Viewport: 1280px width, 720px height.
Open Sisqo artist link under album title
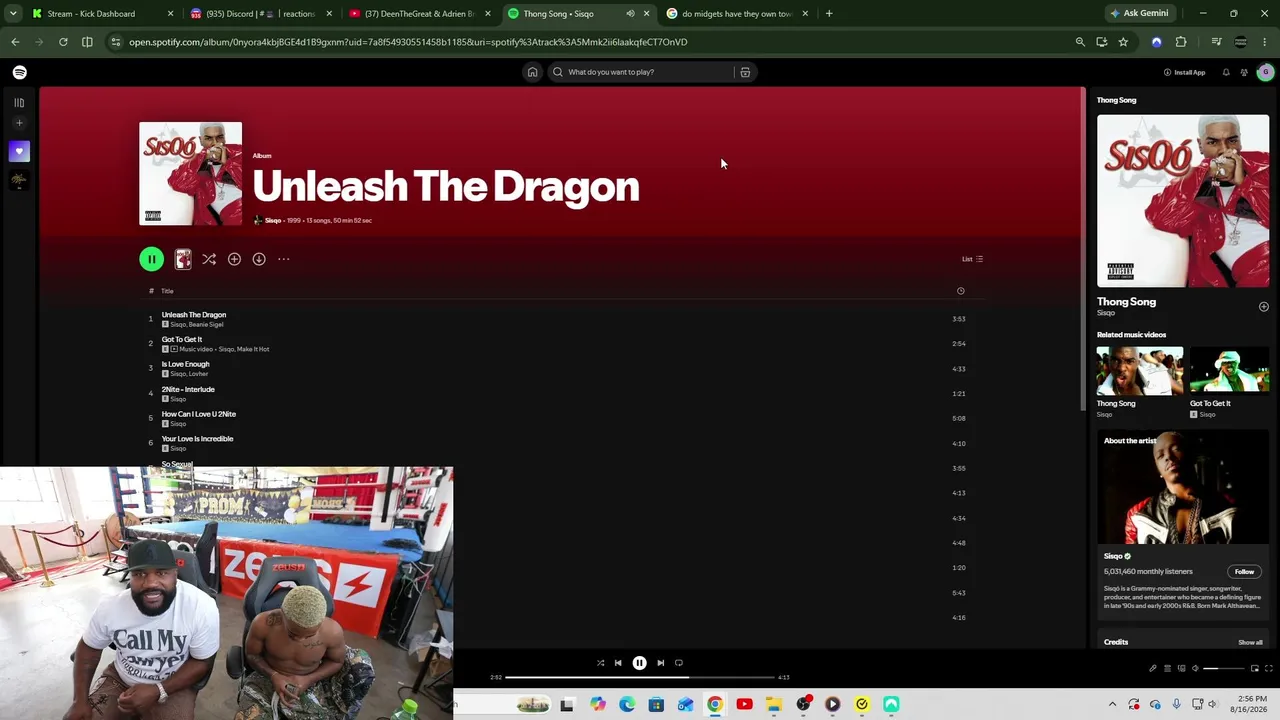point(273,220)
